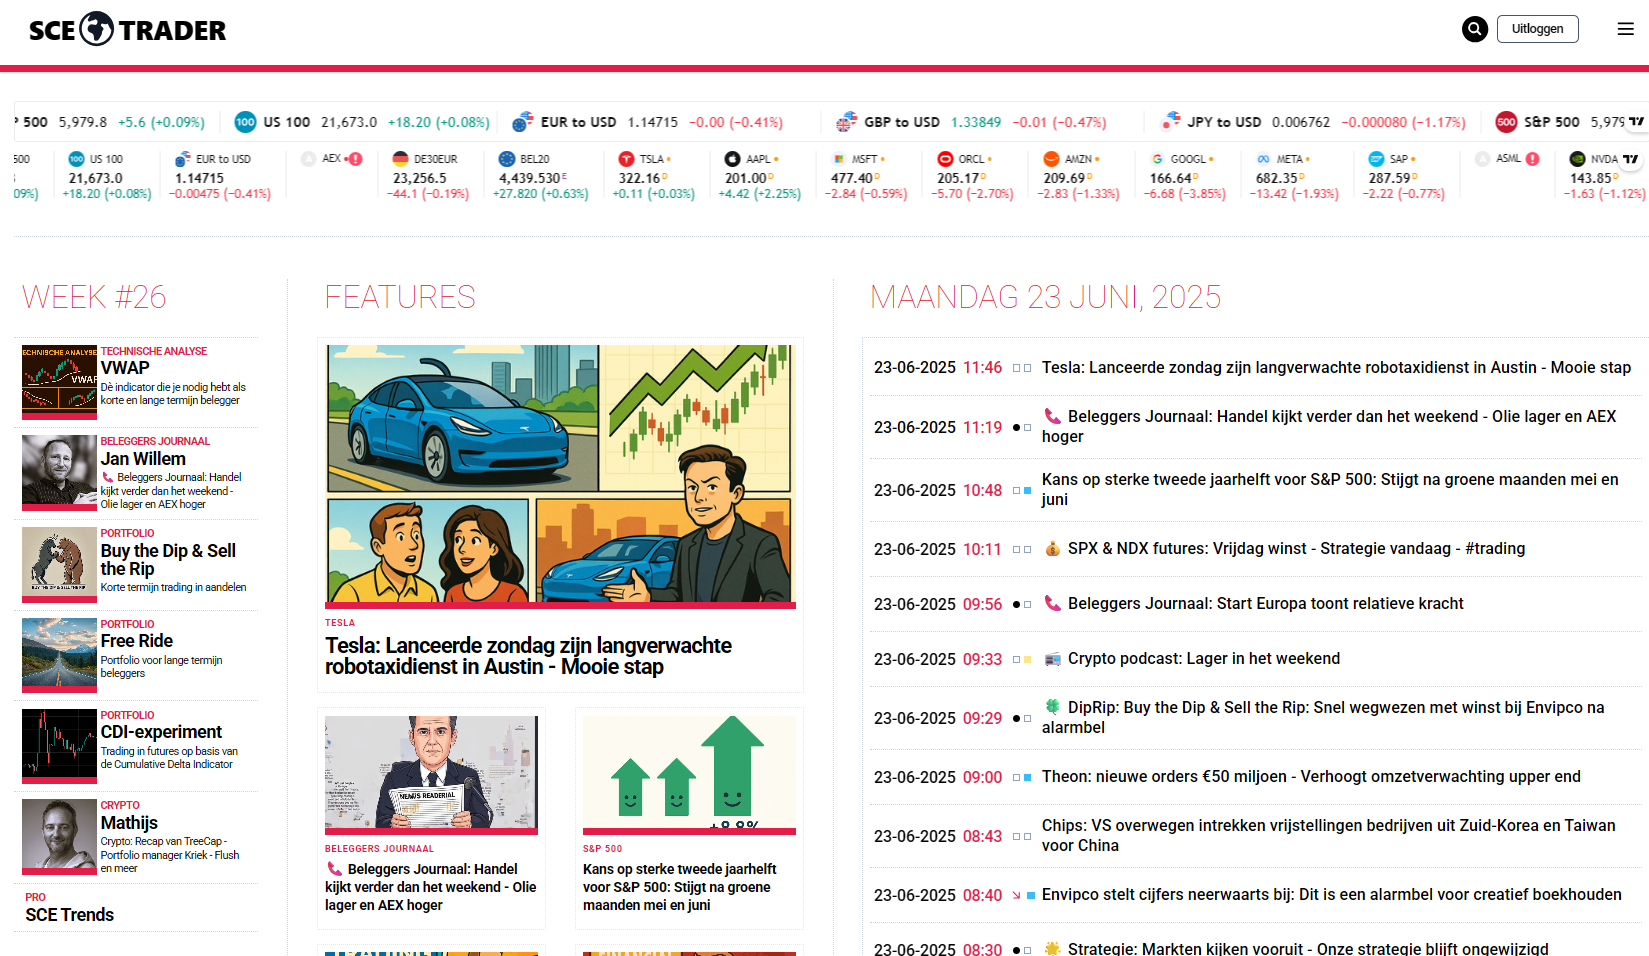This screenshot has width=1649, height=956.
Task: Select the BEL20 index icon
Action: point(507,159)
